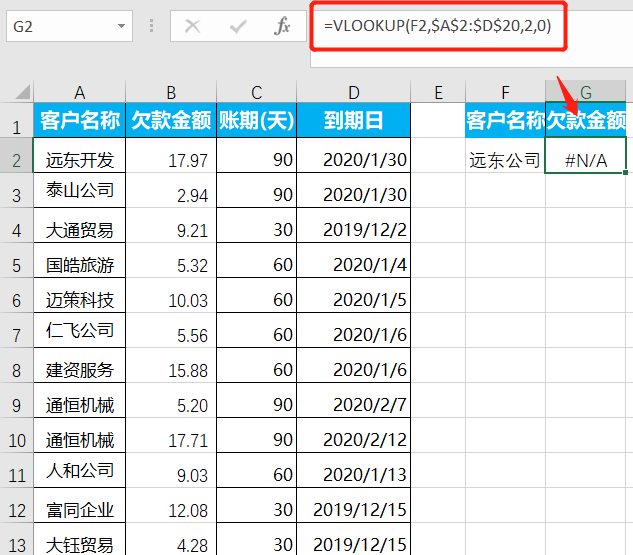Select 账期 cell 30 in row 4
This screenshot has height=555, width=633.
[257, 225]
